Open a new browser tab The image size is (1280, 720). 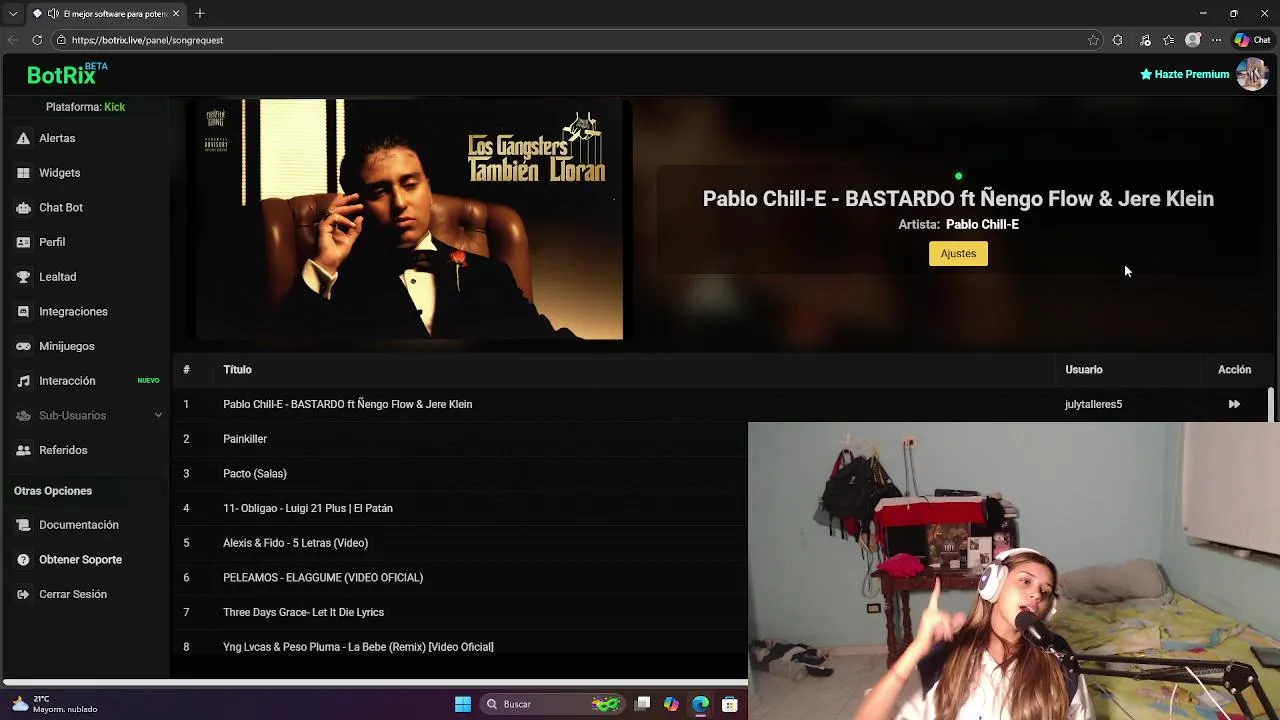[200, 13]
